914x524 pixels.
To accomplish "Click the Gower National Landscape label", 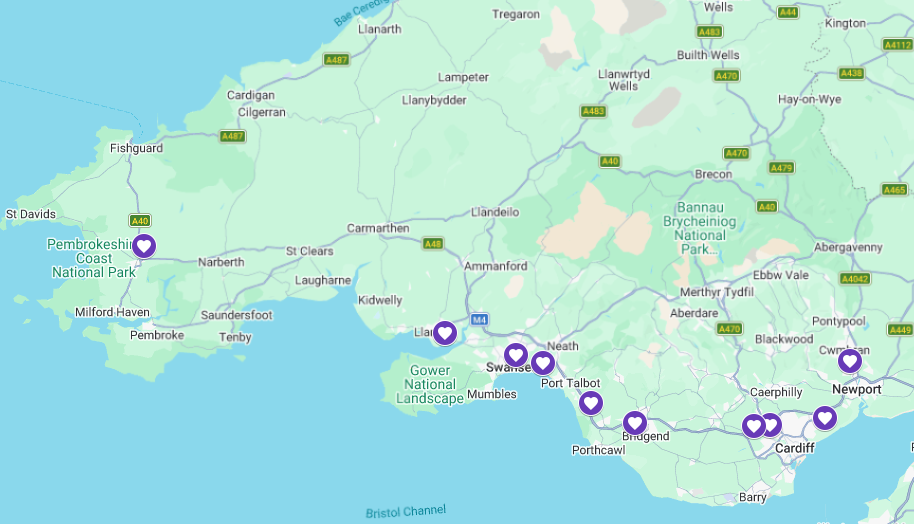I will (x=430, y=385).
